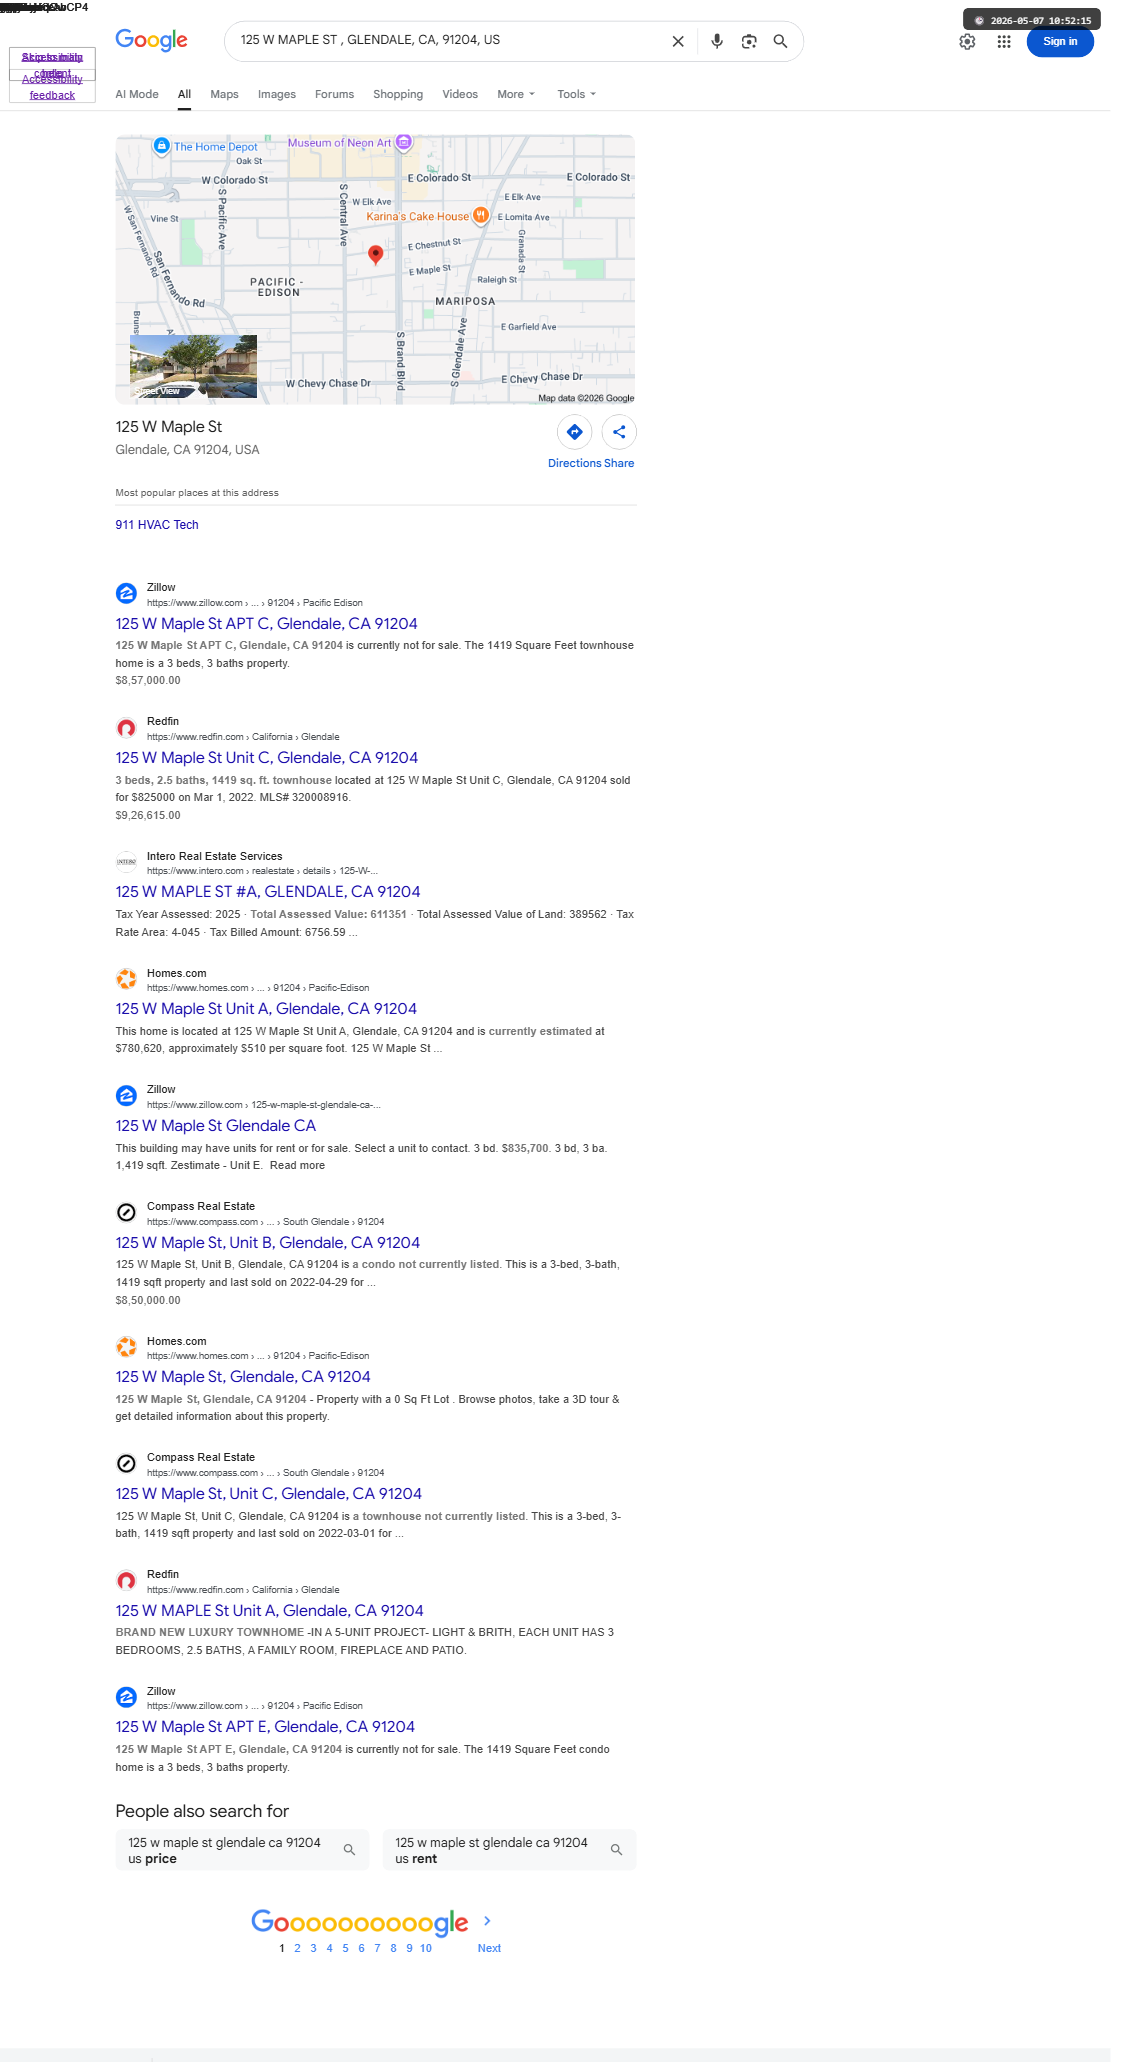Clear the search box with X icon
This screenshot has width=1124, height=2062.
(x=678, y=41)
